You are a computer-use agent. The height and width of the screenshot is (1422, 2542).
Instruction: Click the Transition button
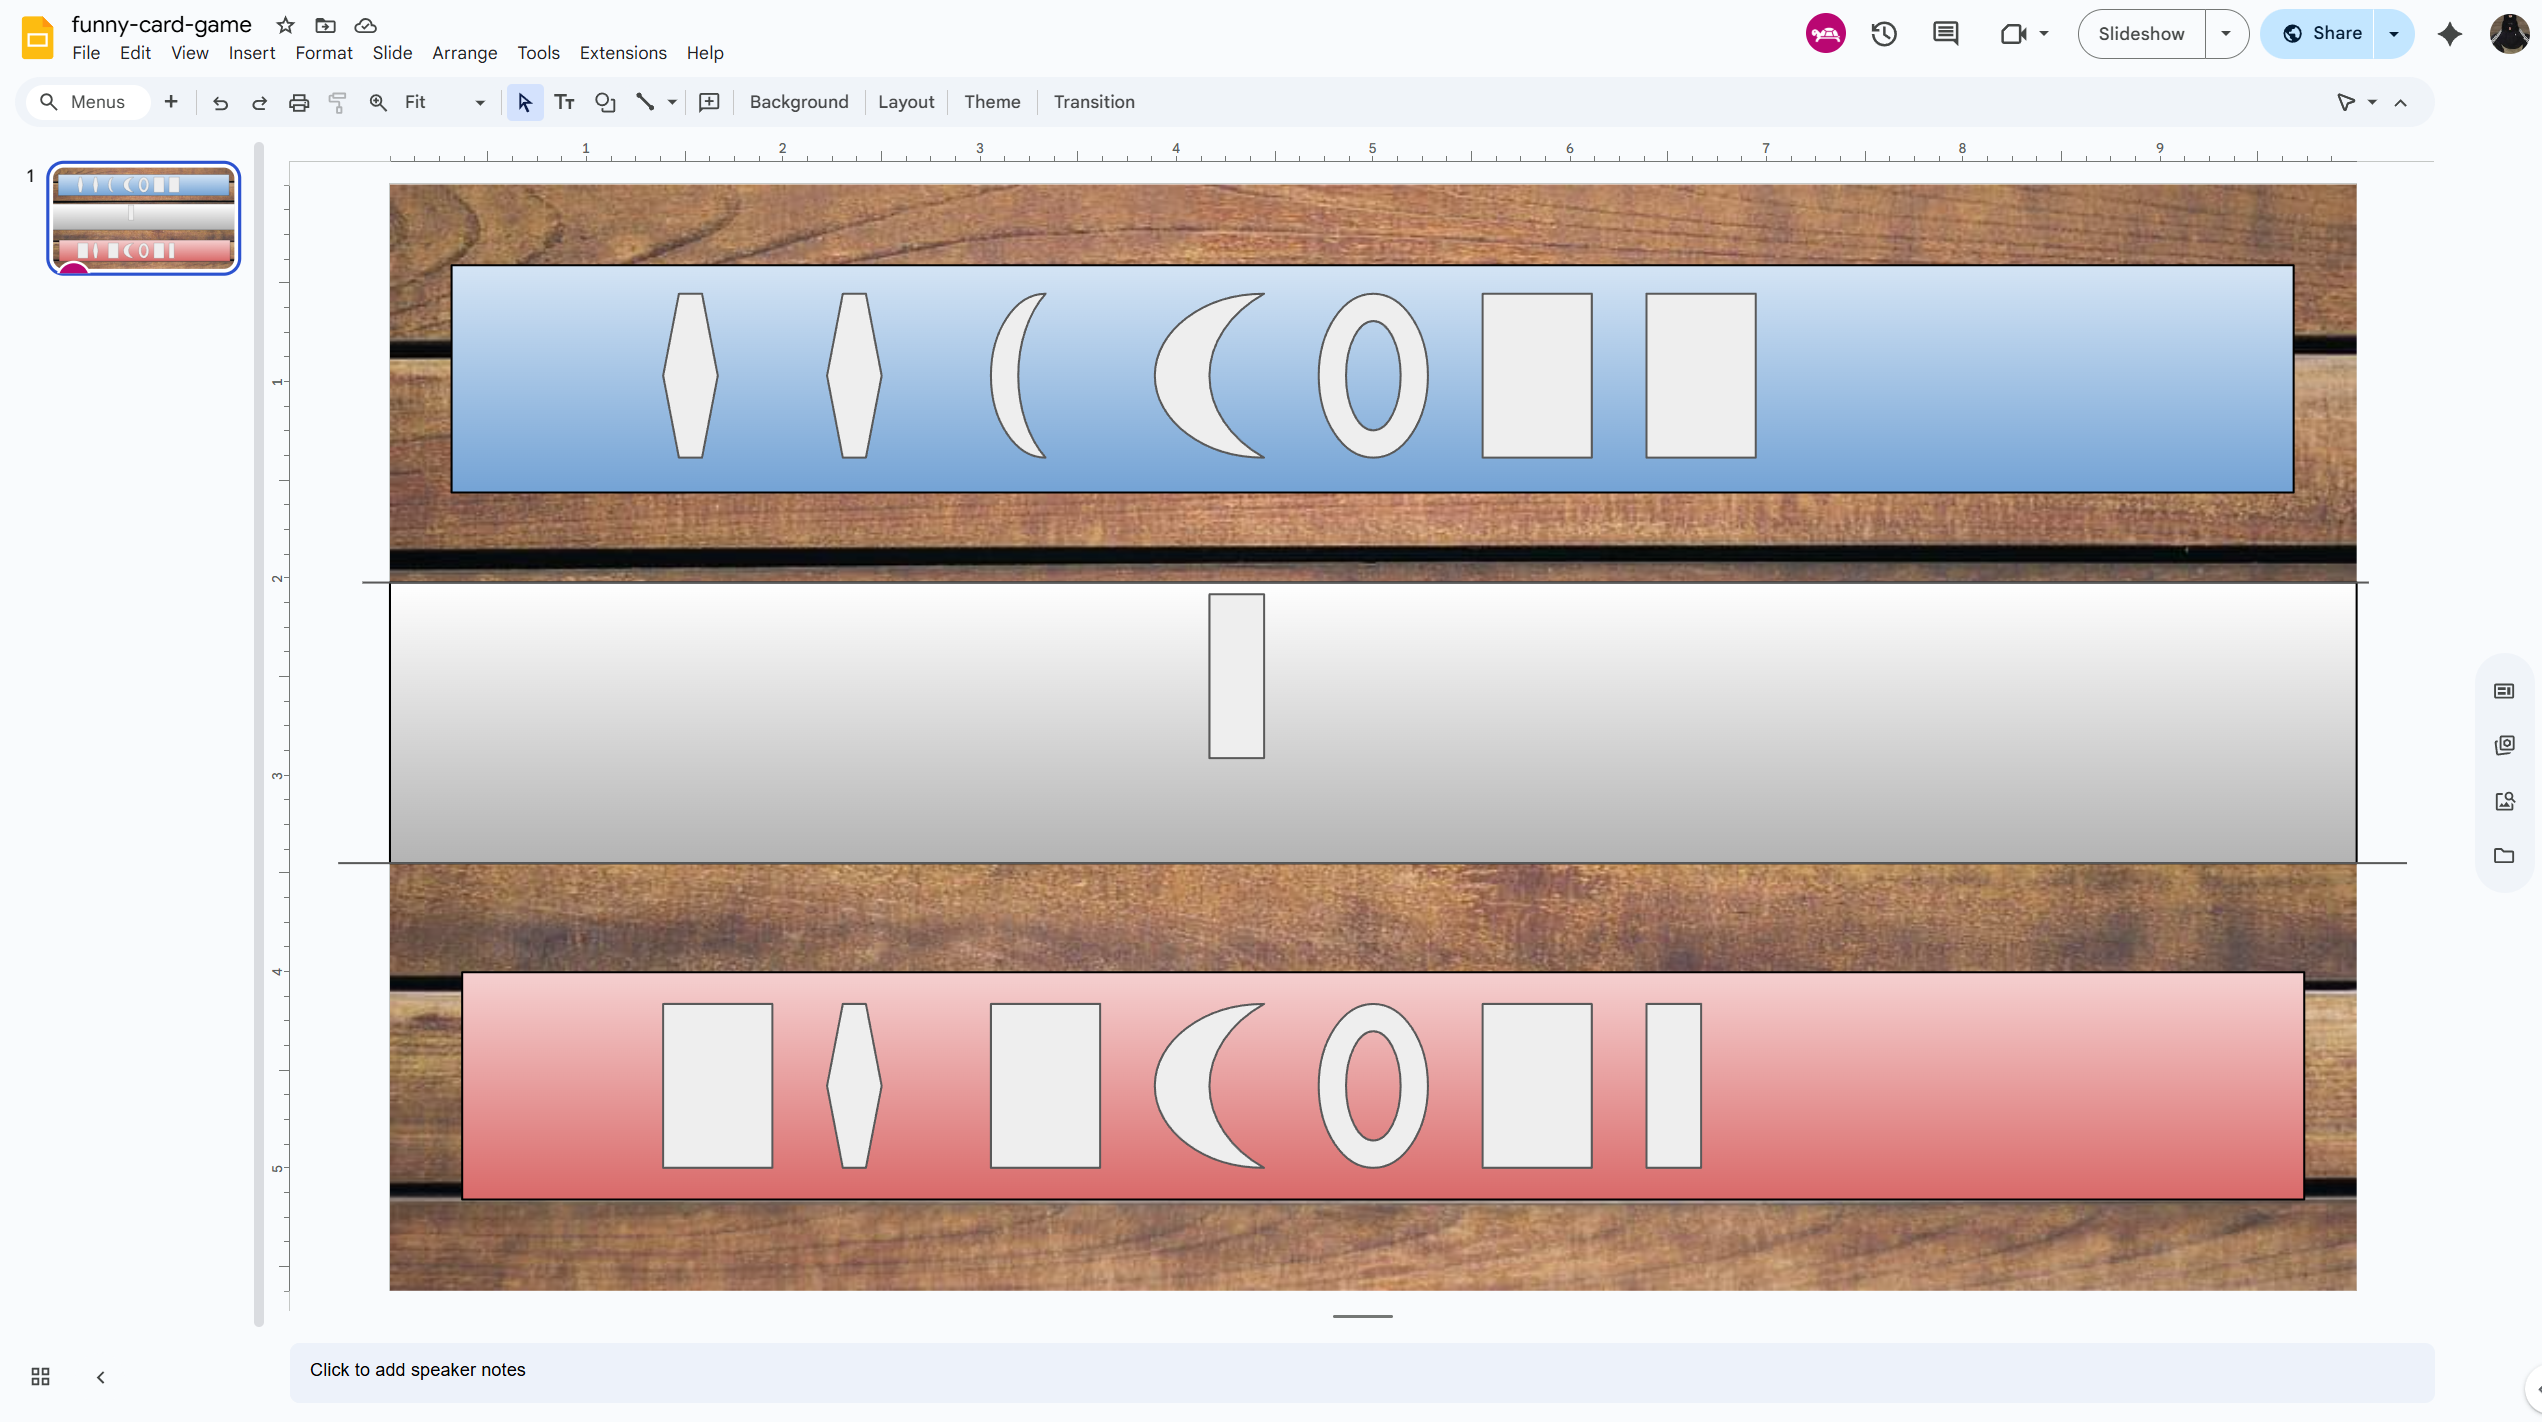pos(1093,102)
